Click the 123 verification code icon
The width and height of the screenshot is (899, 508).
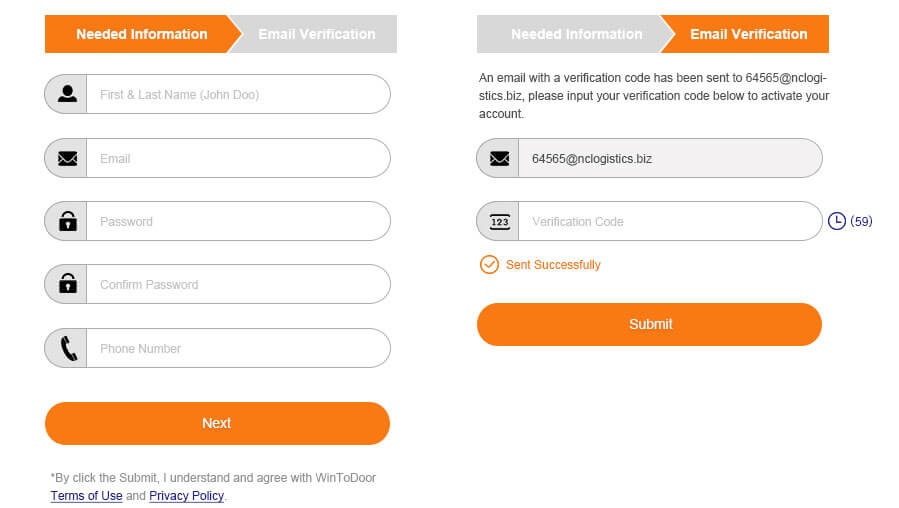click(x=499, y=221)
